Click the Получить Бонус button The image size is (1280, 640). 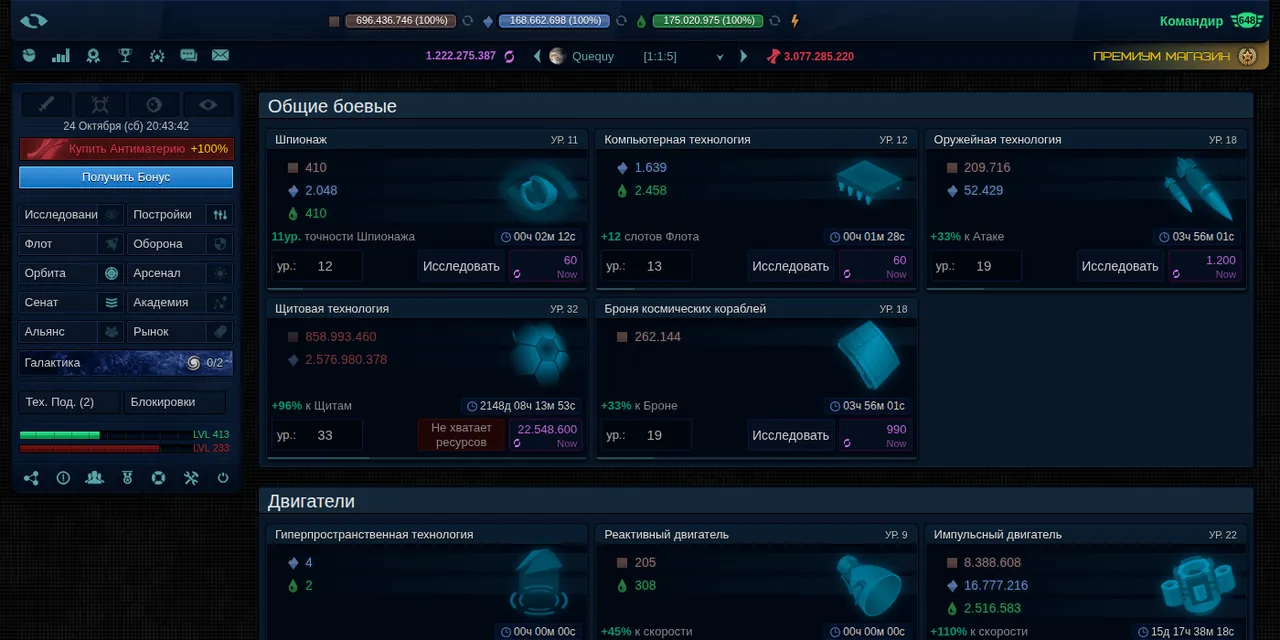click(x=126, y=177)
